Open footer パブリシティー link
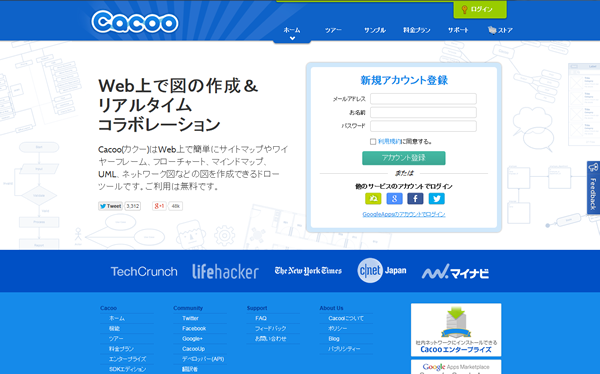Image resolution: width=600 pixels, height=374 pixels. coord(344,349)
